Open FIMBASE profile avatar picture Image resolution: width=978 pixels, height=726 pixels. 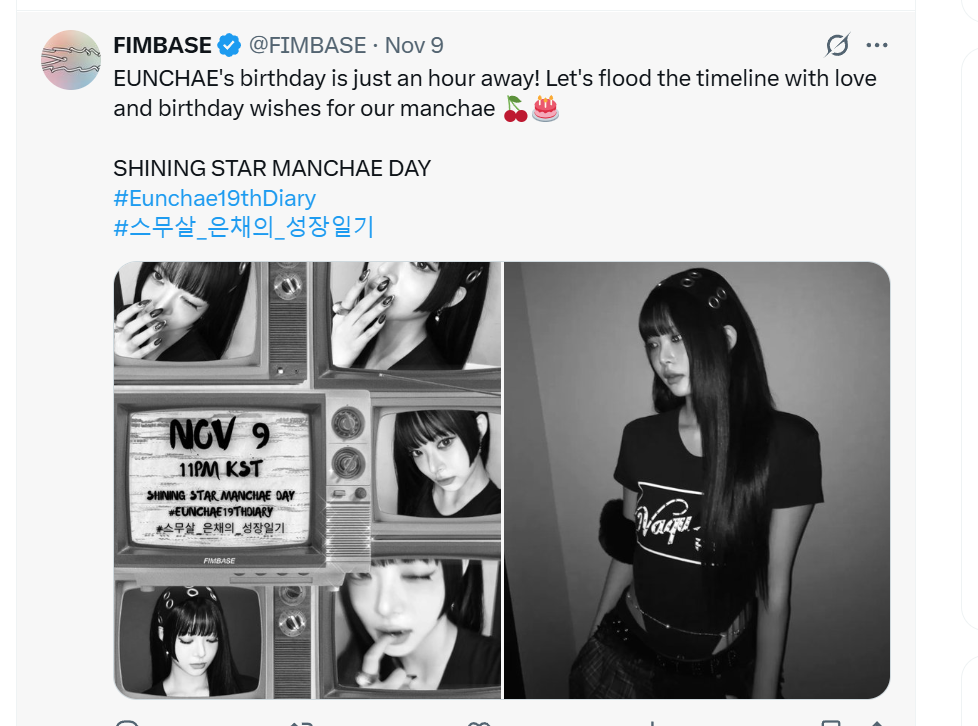tap(70, 60)
